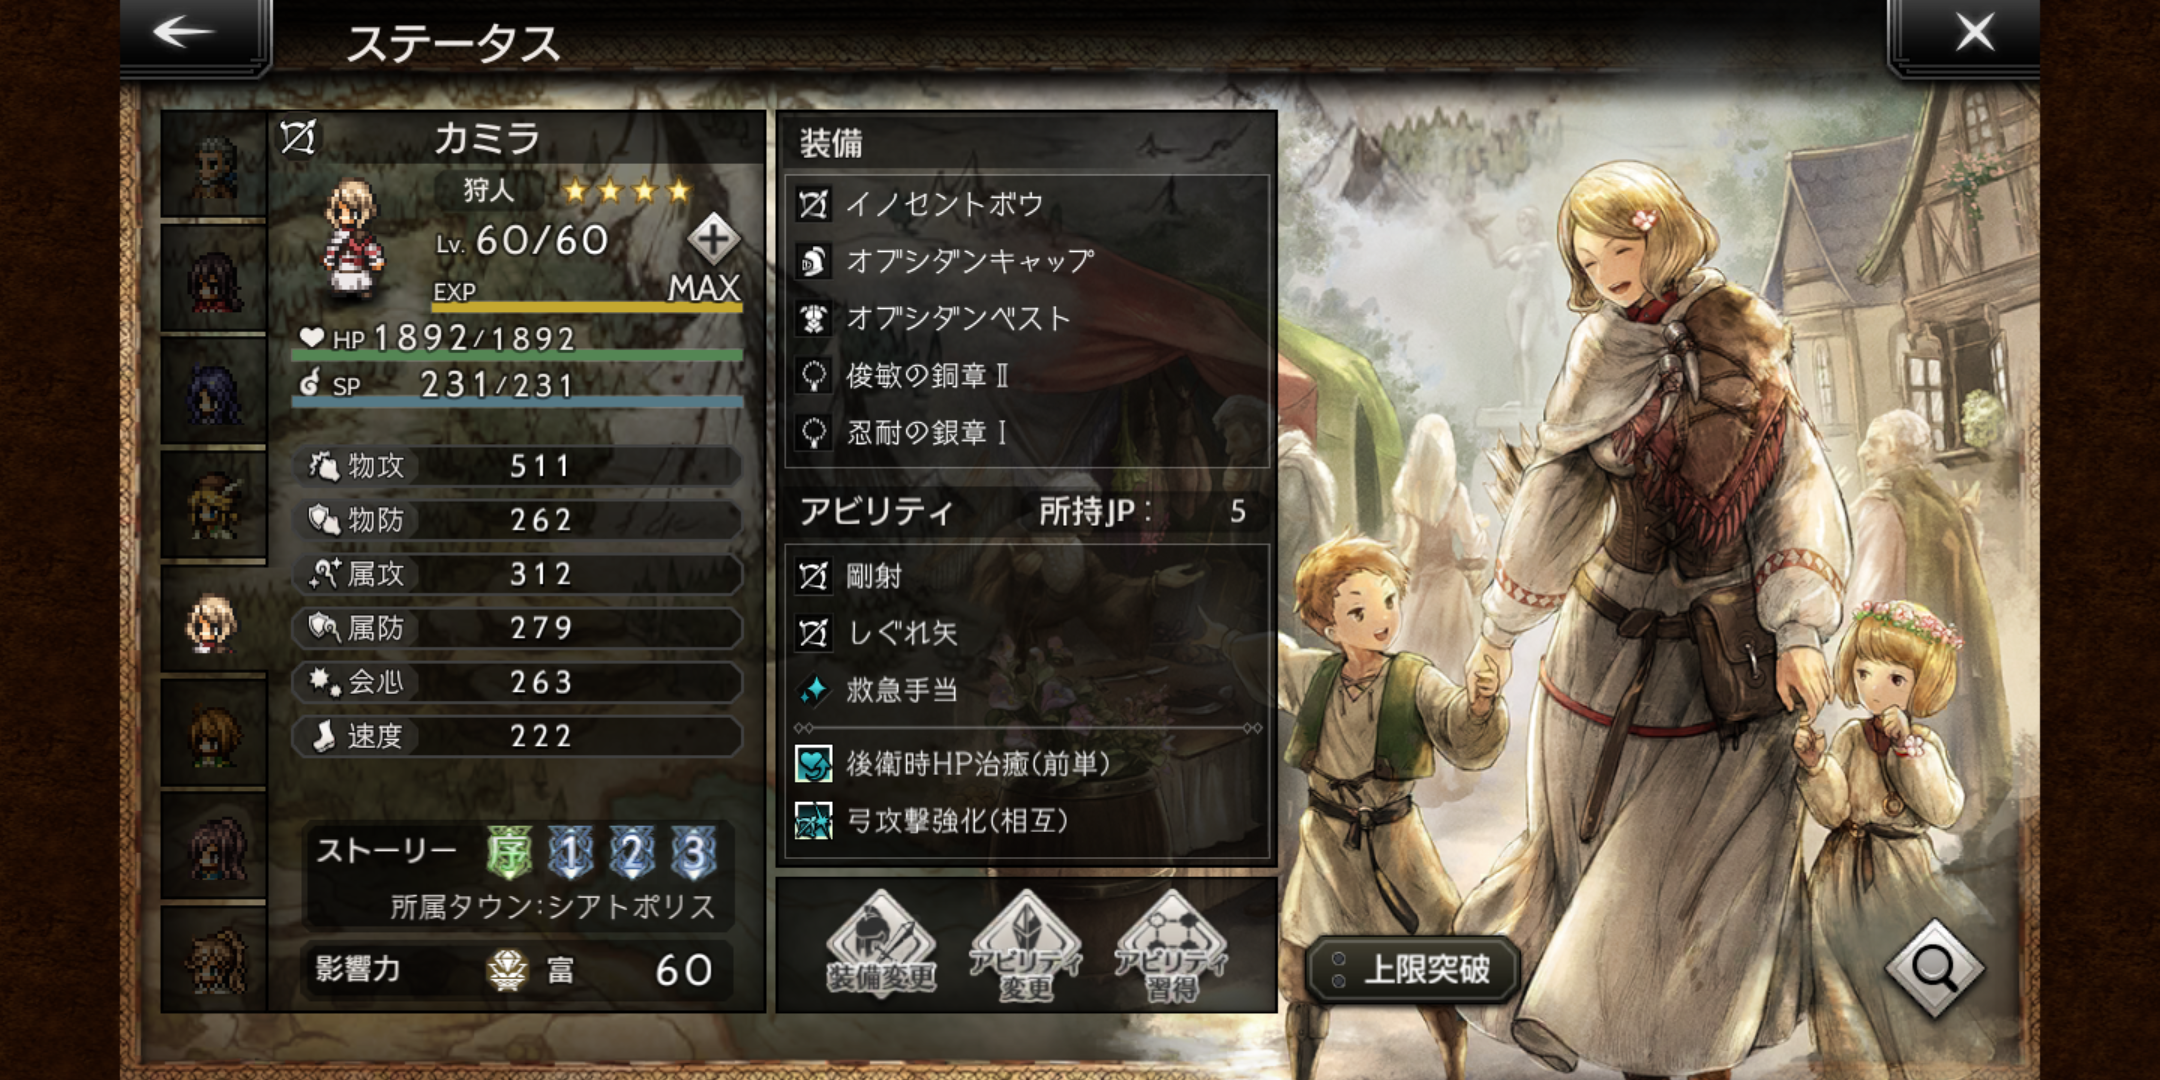Image resolution: width=2160 pixels, height=1080 pixels.
Task: Switch to the first character thumbnail in sidebar
Action: point(213,165)
